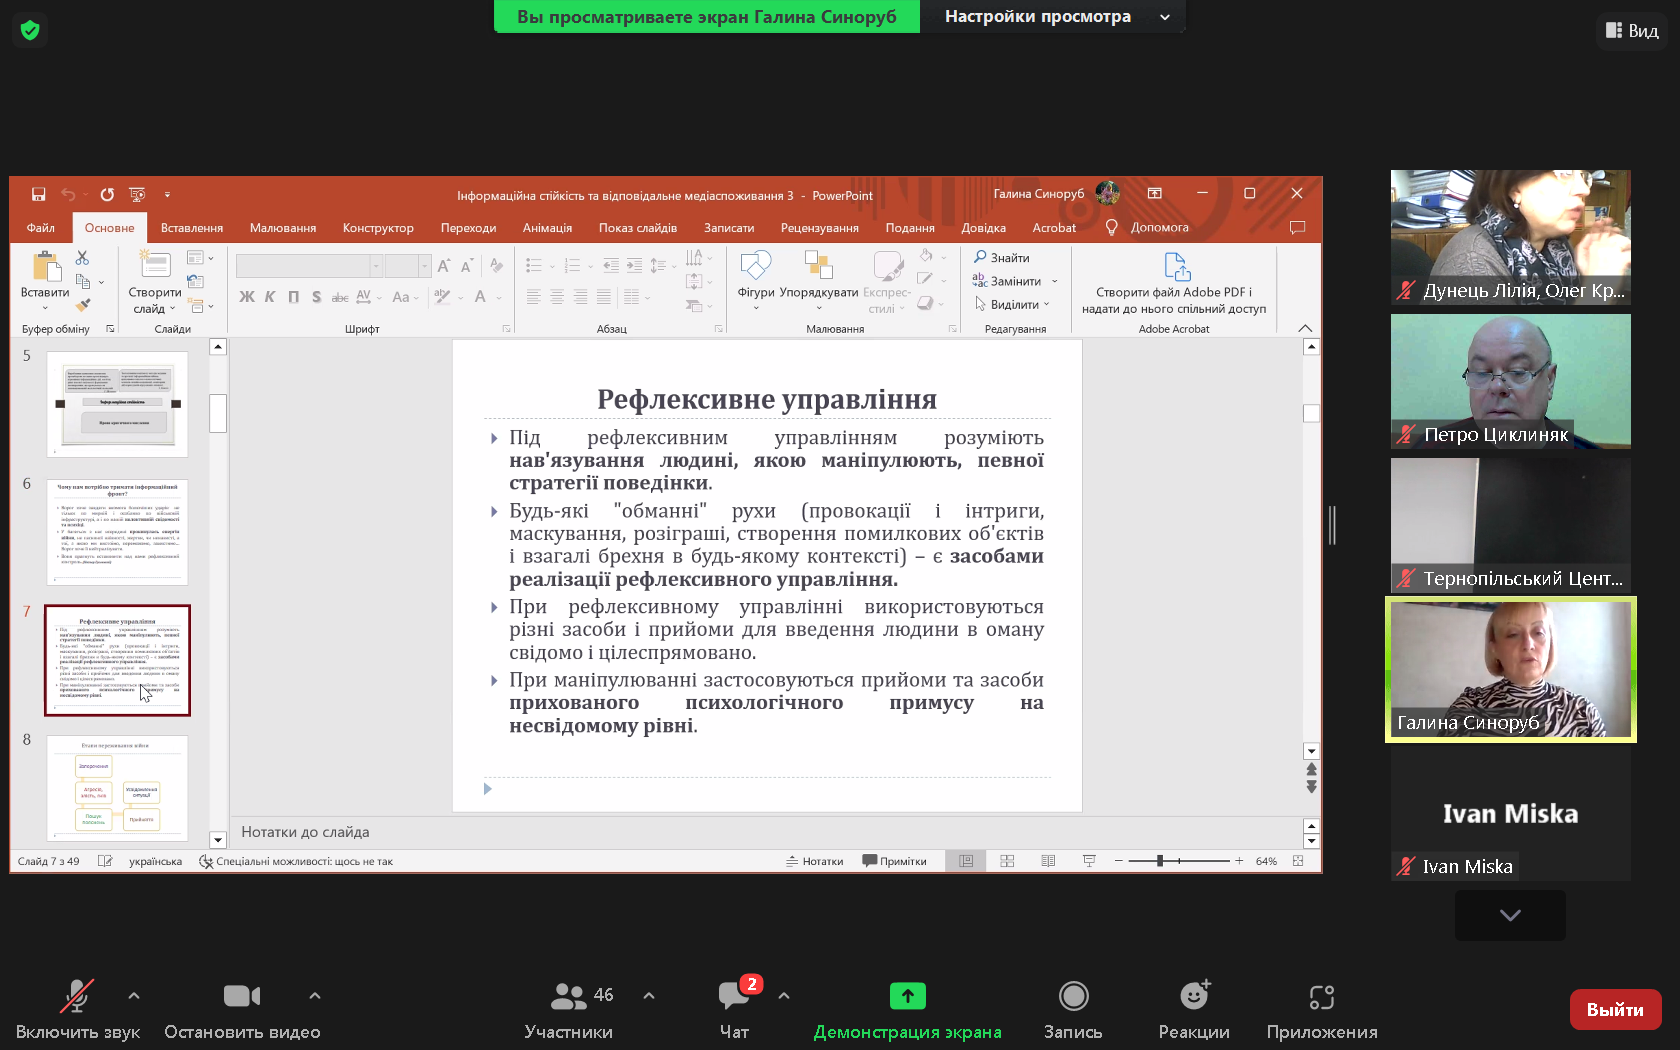Expand video options arrow beside camera
This screenshot has width=1680, height=1050.
pyautogui.click(x=315, y=996)
